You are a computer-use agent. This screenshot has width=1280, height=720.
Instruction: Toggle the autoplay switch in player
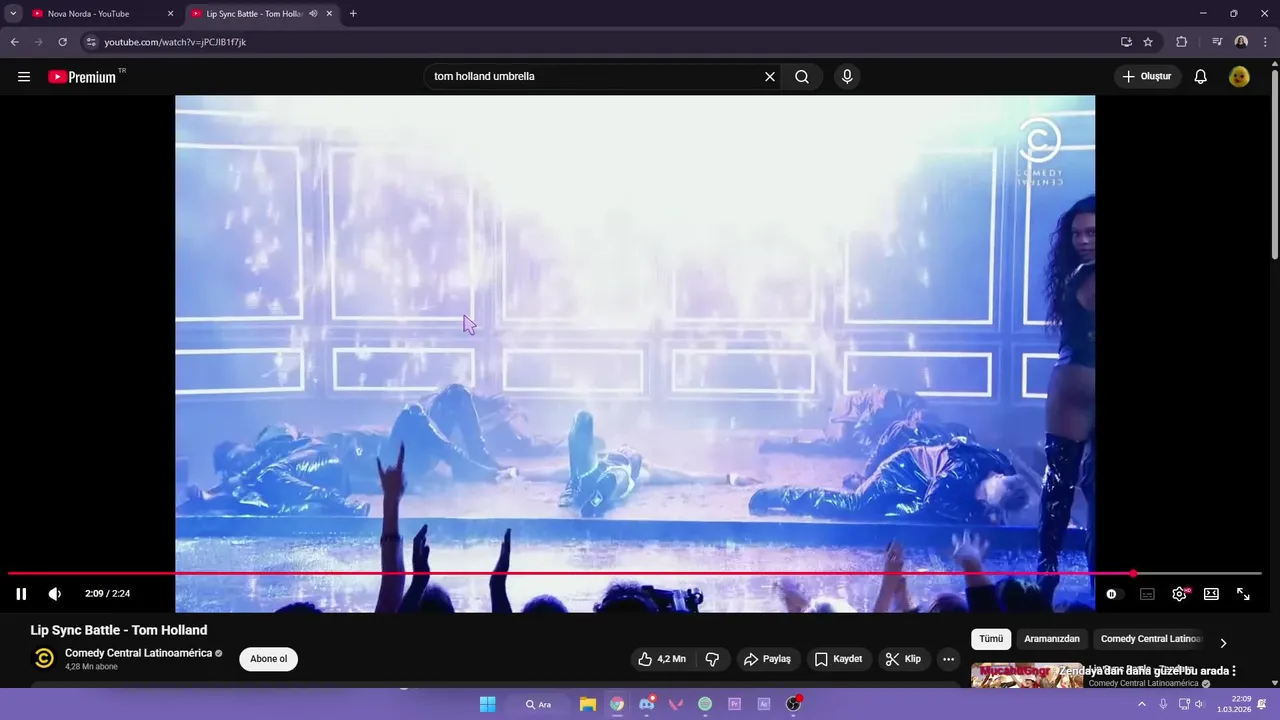1115,594
